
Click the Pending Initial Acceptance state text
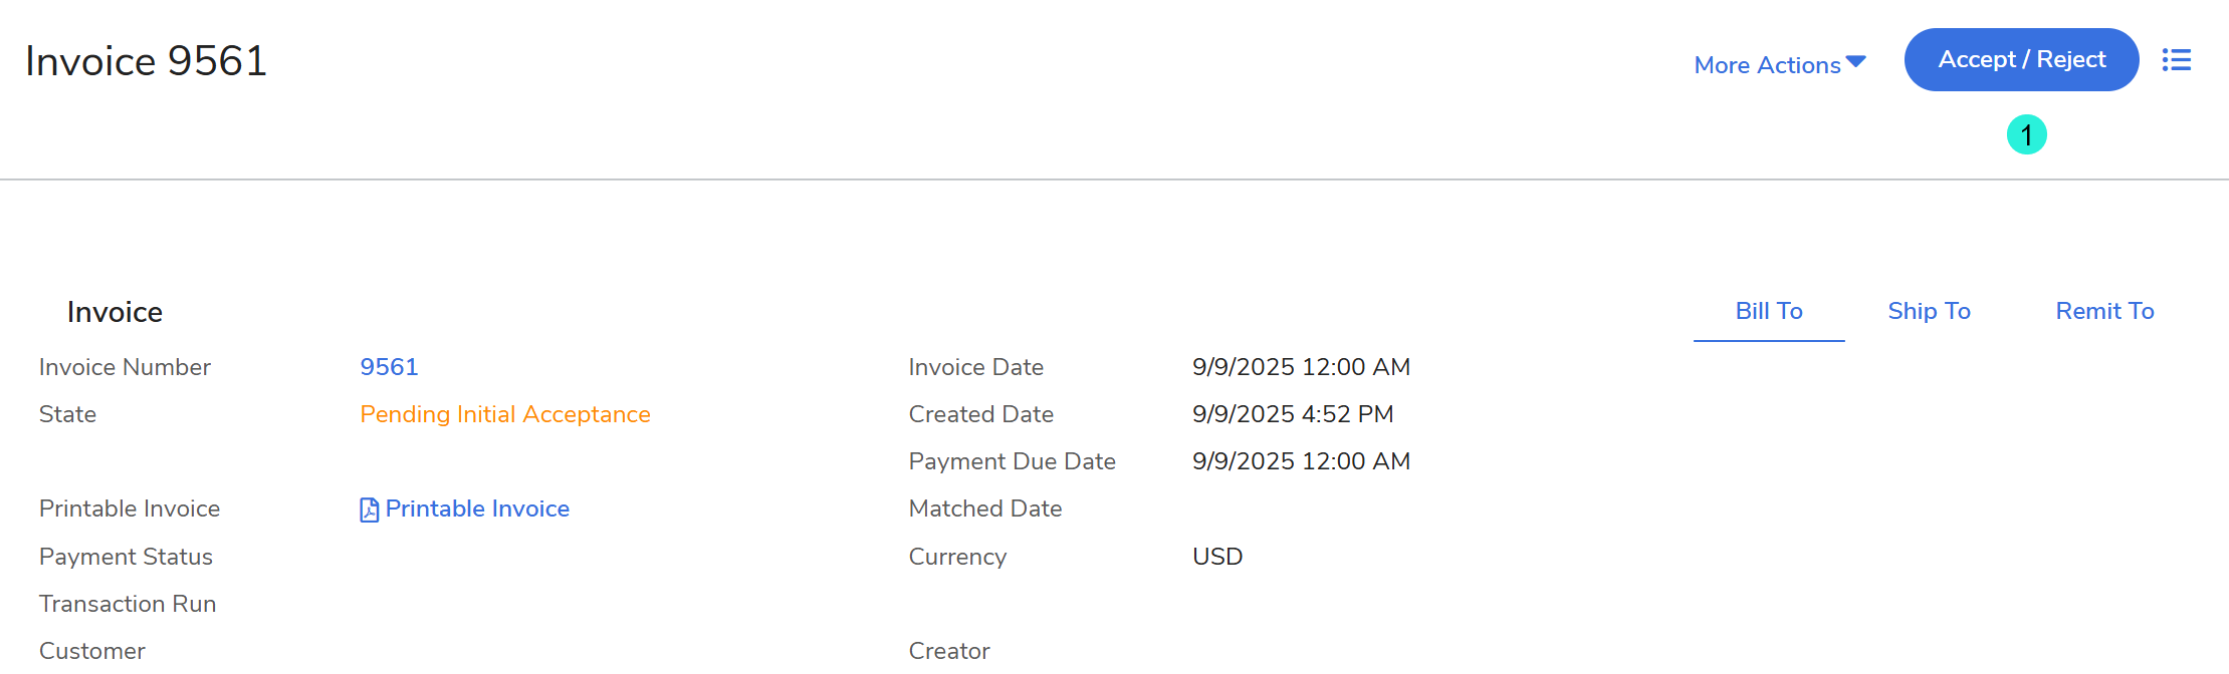pyautogui.click(x=505, y=414)
